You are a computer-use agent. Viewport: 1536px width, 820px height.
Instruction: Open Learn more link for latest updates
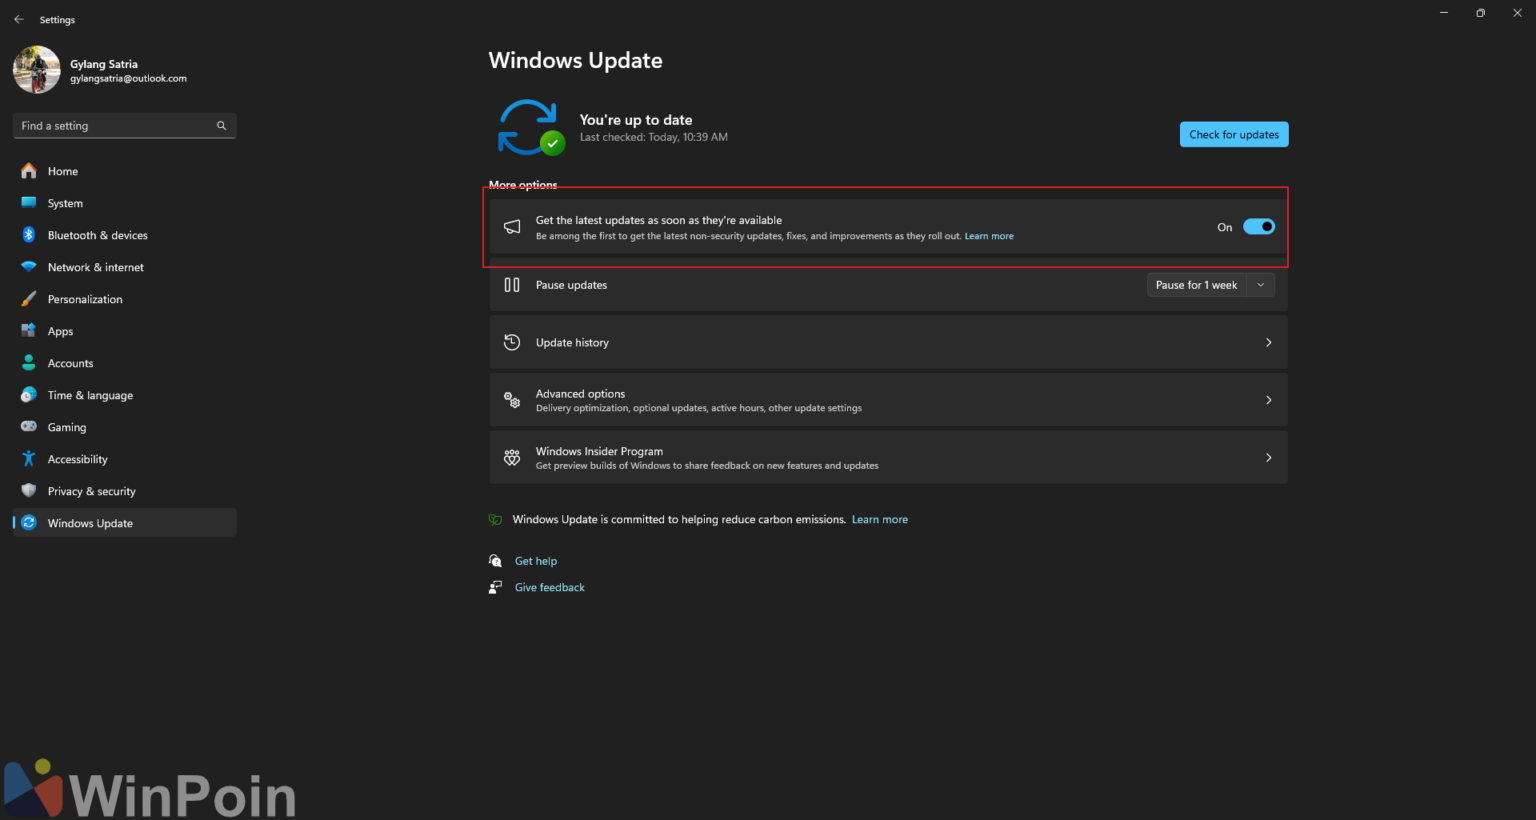point(989,237)
